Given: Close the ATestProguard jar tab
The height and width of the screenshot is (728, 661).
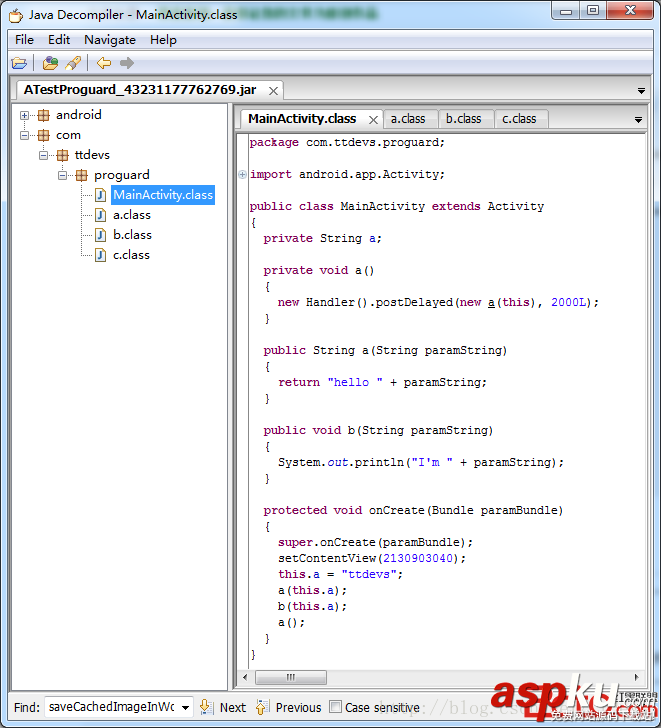Looking at the screenshot, I should tap(273, 90).
